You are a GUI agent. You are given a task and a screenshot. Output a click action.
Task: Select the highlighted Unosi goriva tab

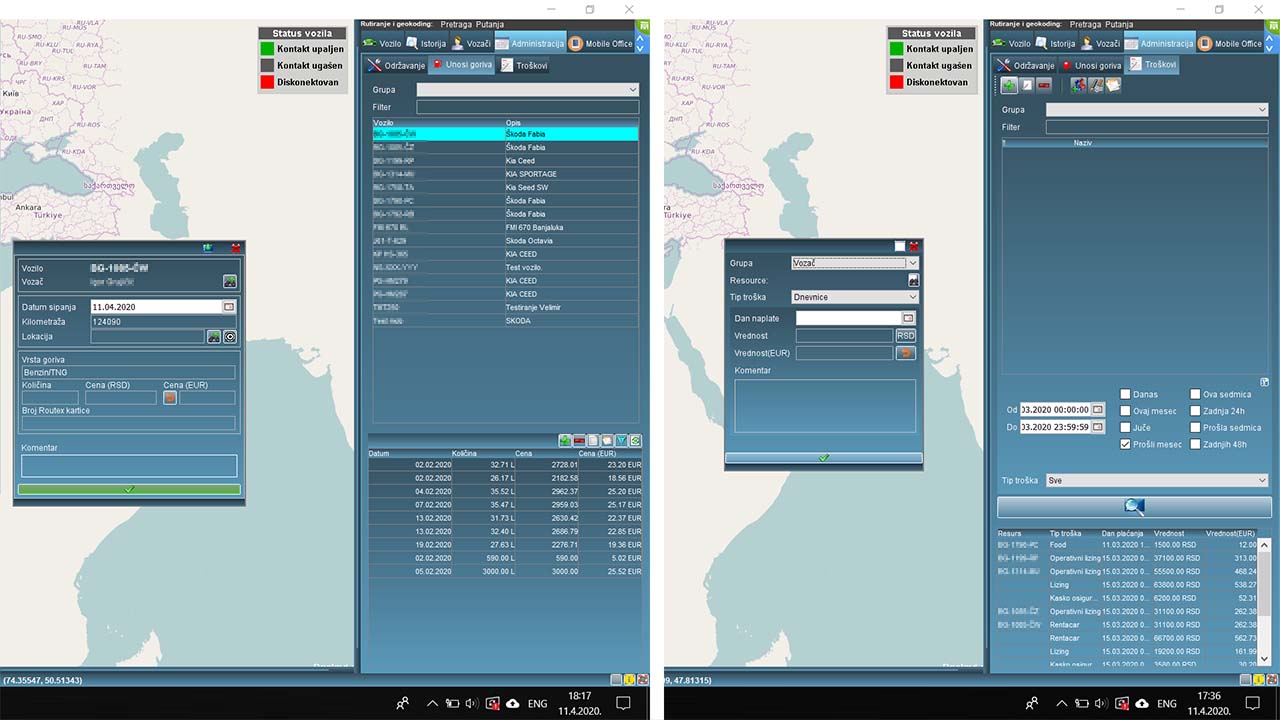pyautogui.click(x=461, y=65)
